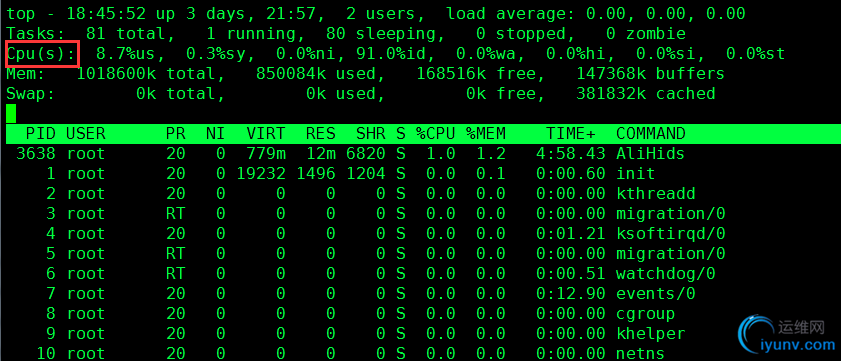Select the khelper command name
Screen dimensions: 841x361
651,334
